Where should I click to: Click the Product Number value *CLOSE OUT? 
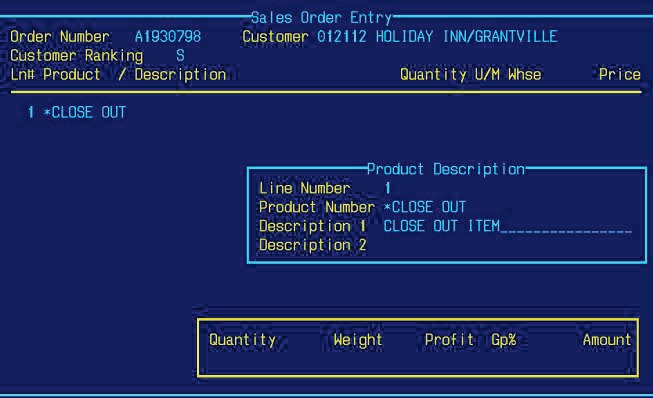[x=424, y=207]
